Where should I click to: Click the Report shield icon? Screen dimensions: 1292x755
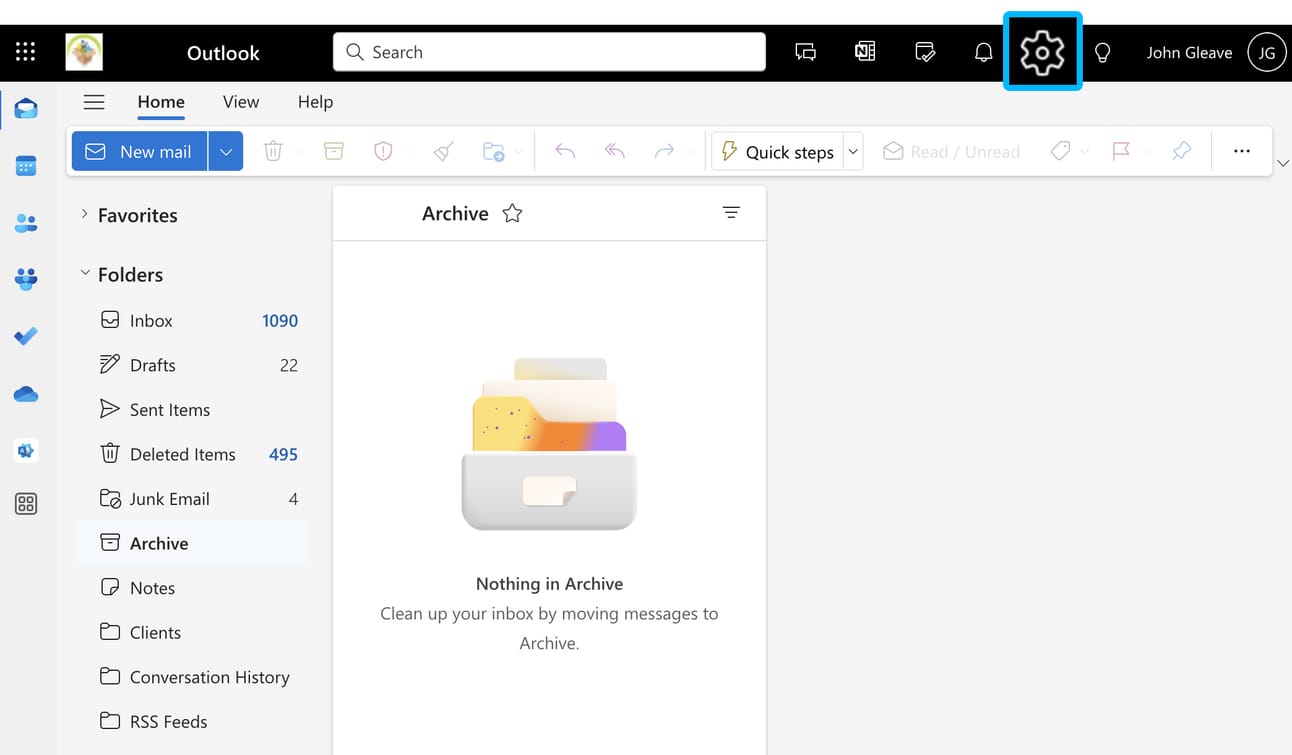click(383, 151)
